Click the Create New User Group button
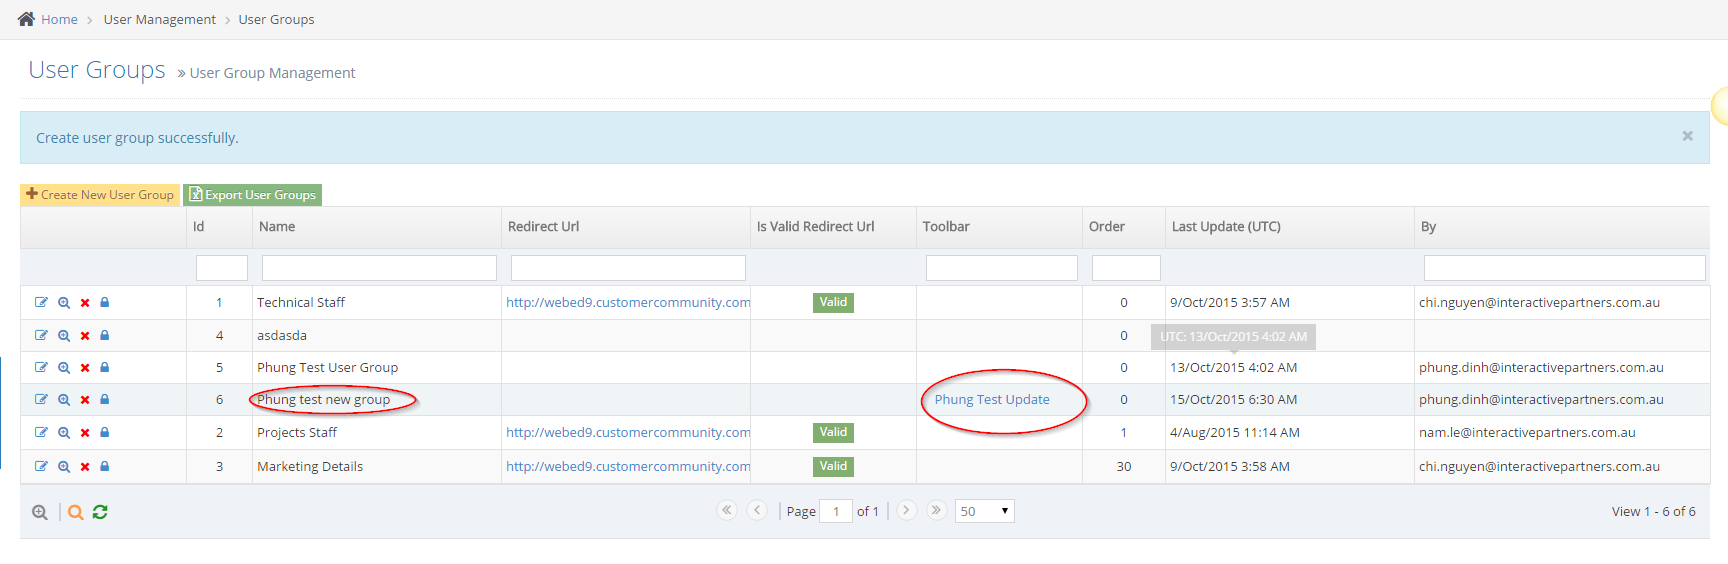This screenshot has height=564, width=1728. click(100, 195)
